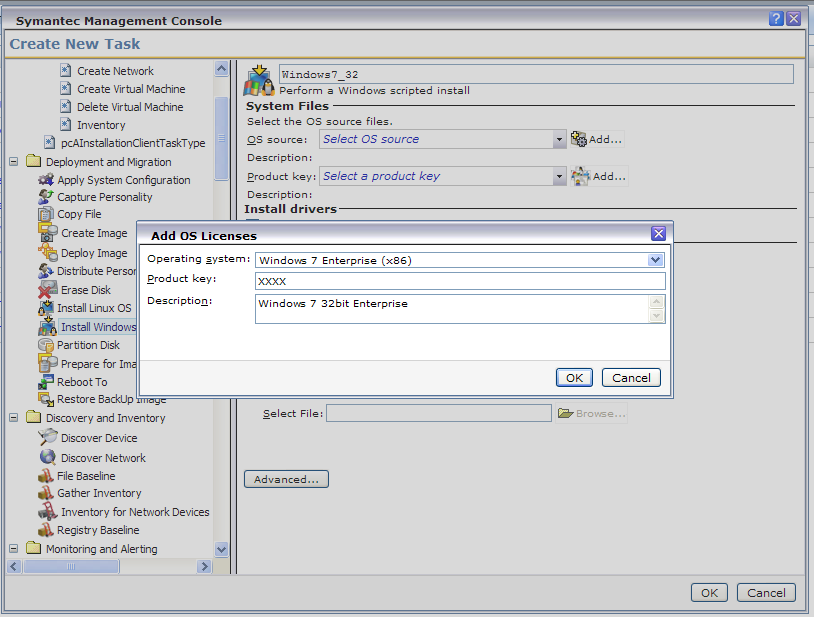Click the Registry Baseline icon
Screen dimensions: 814x617
46,530
